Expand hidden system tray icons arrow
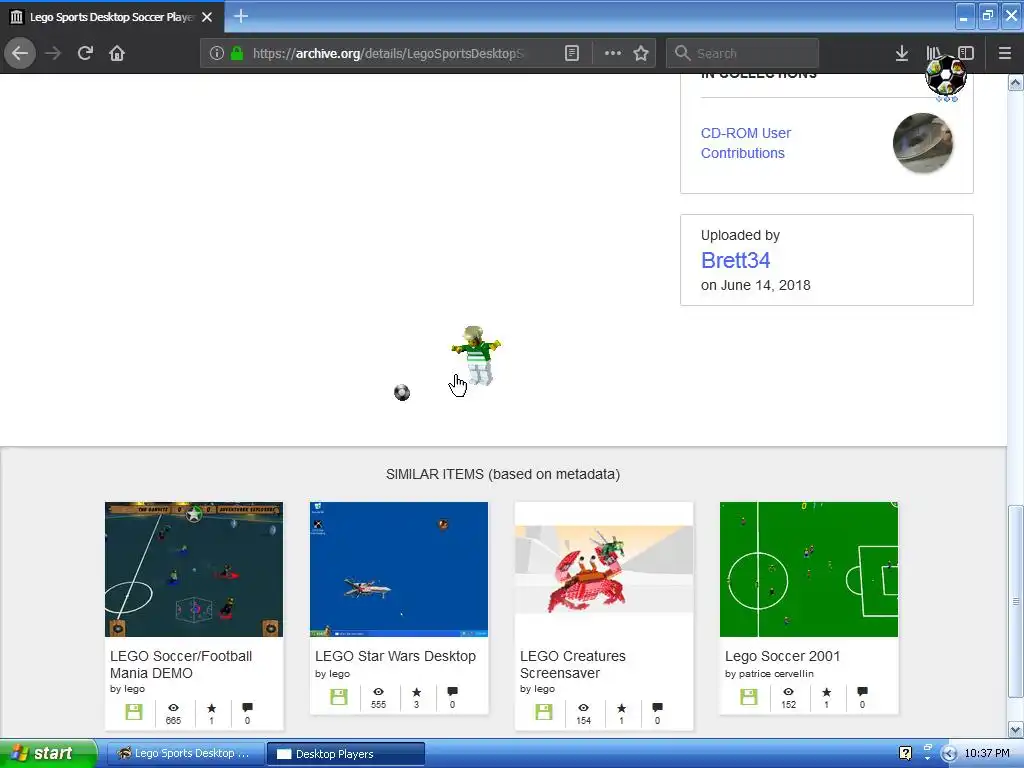1024x768 pixels. pos(949,754)
